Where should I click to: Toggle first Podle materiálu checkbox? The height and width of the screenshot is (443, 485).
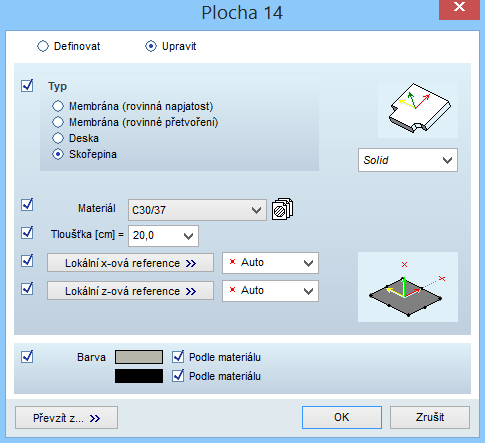178,357
